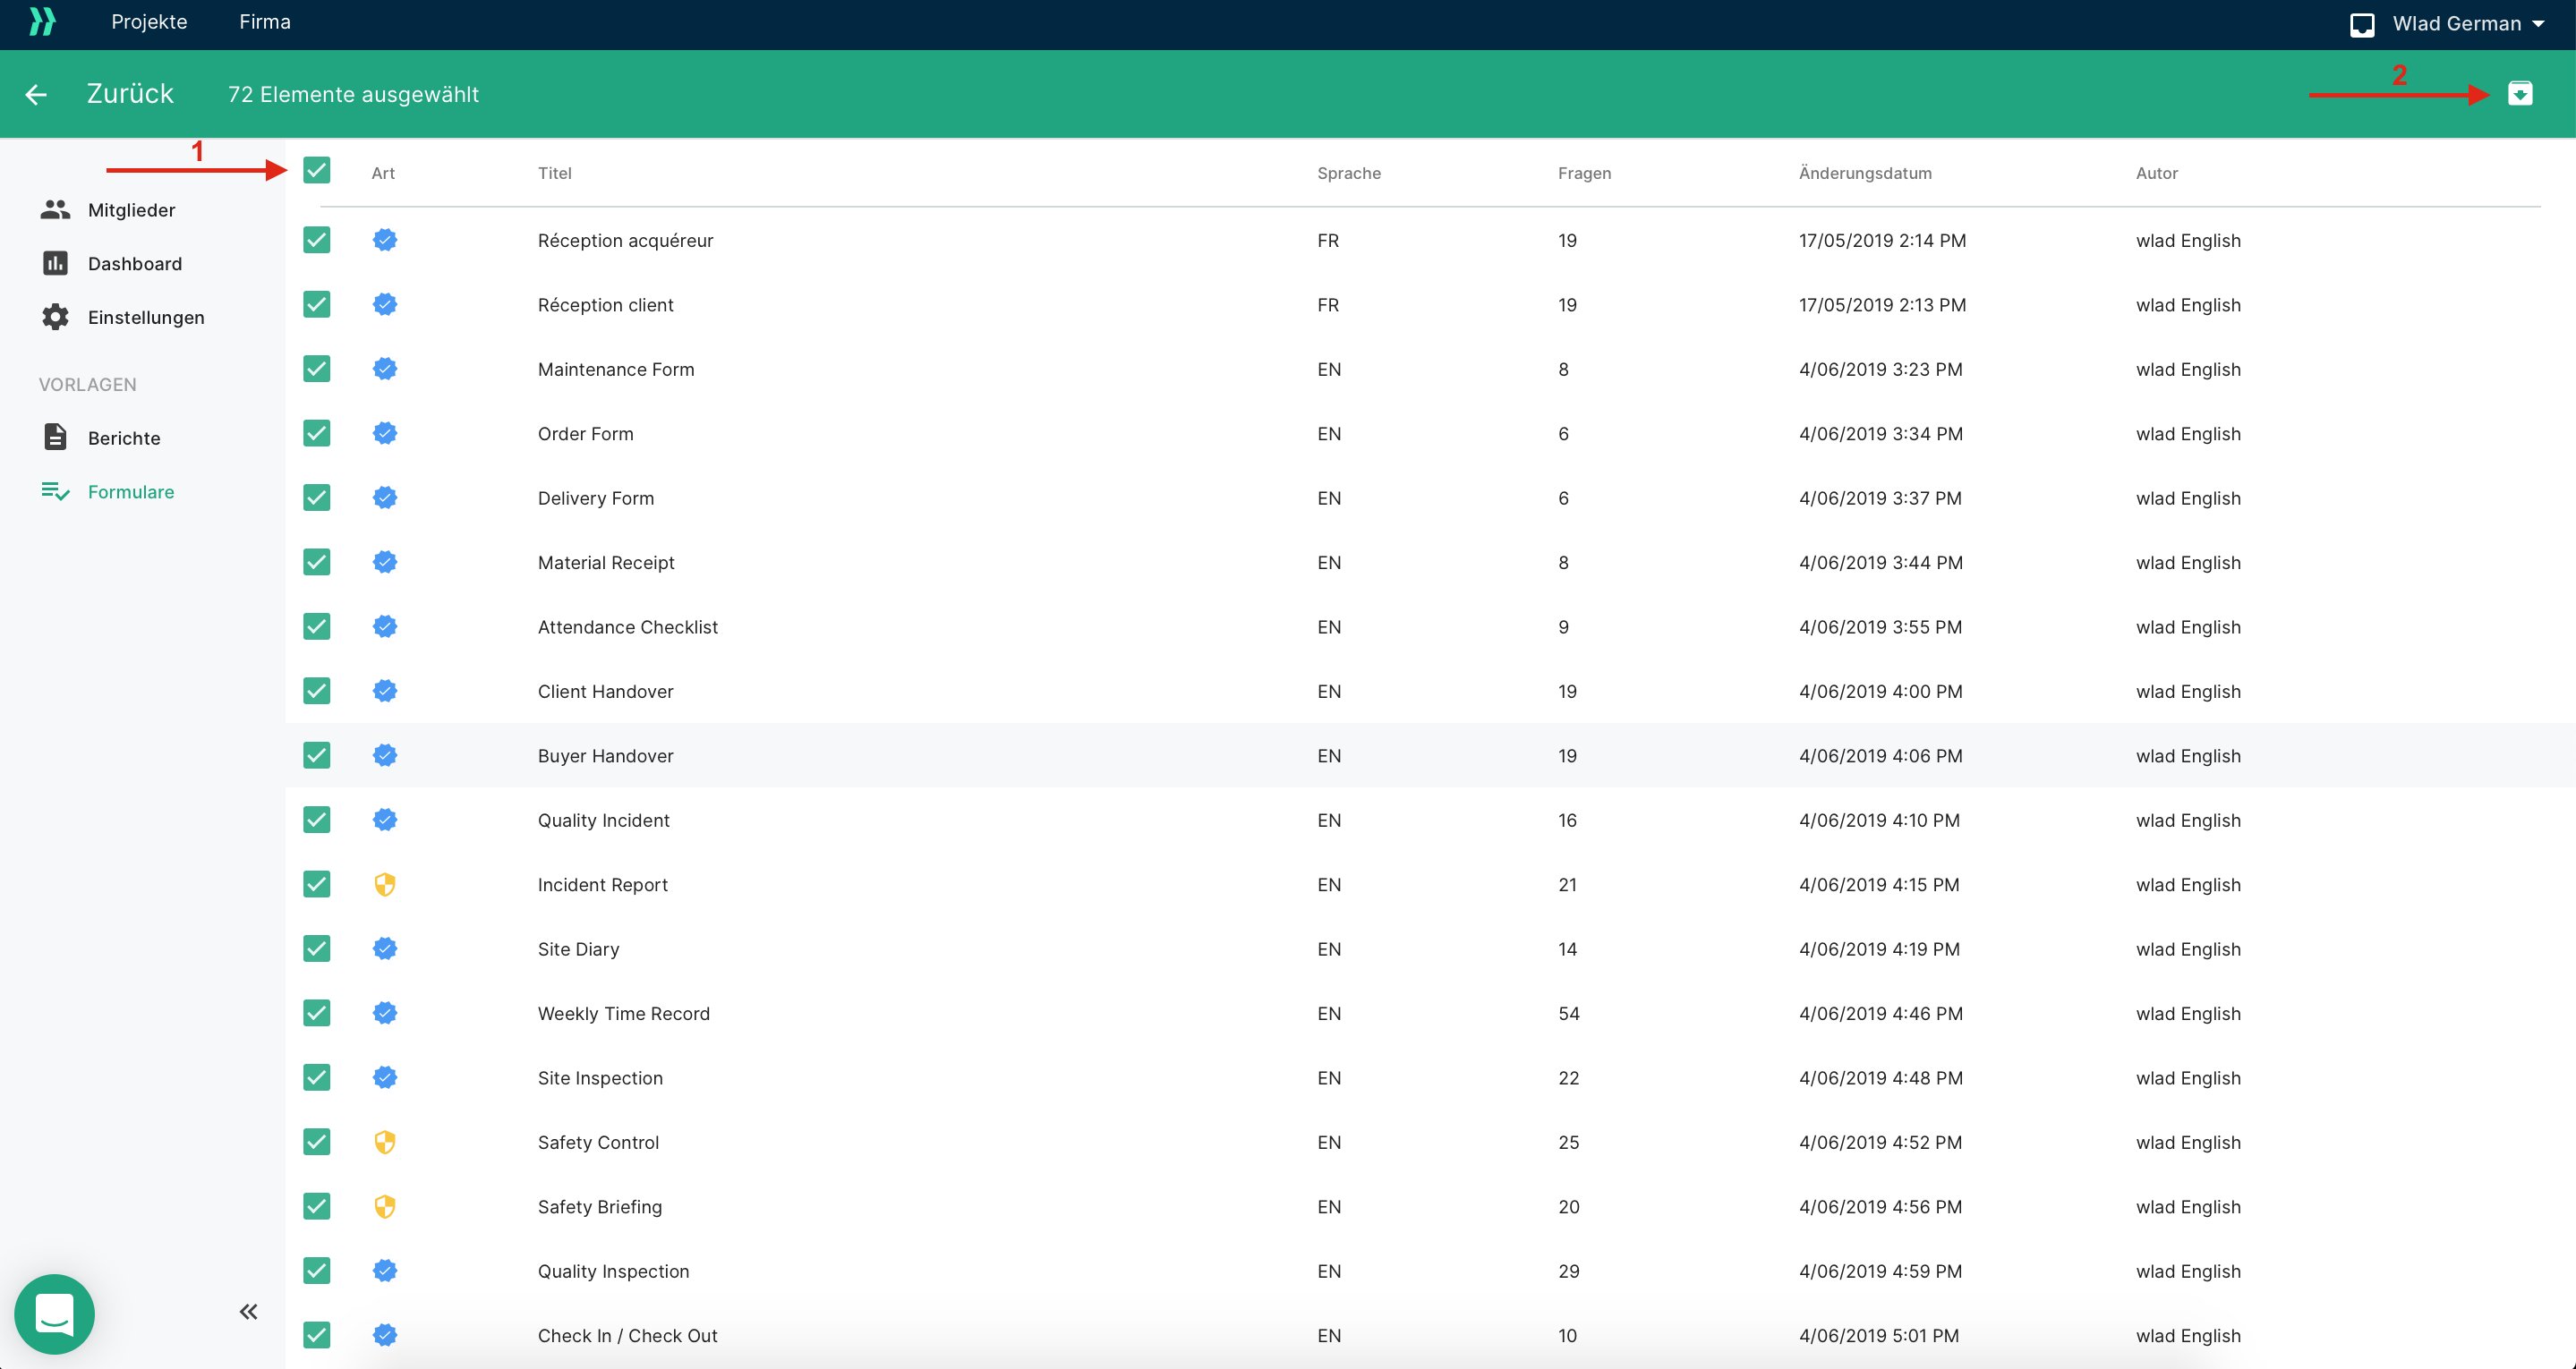
Task: Click the blue badge icon for Weekly Time Record
Action: click(x=385, y=1013)
